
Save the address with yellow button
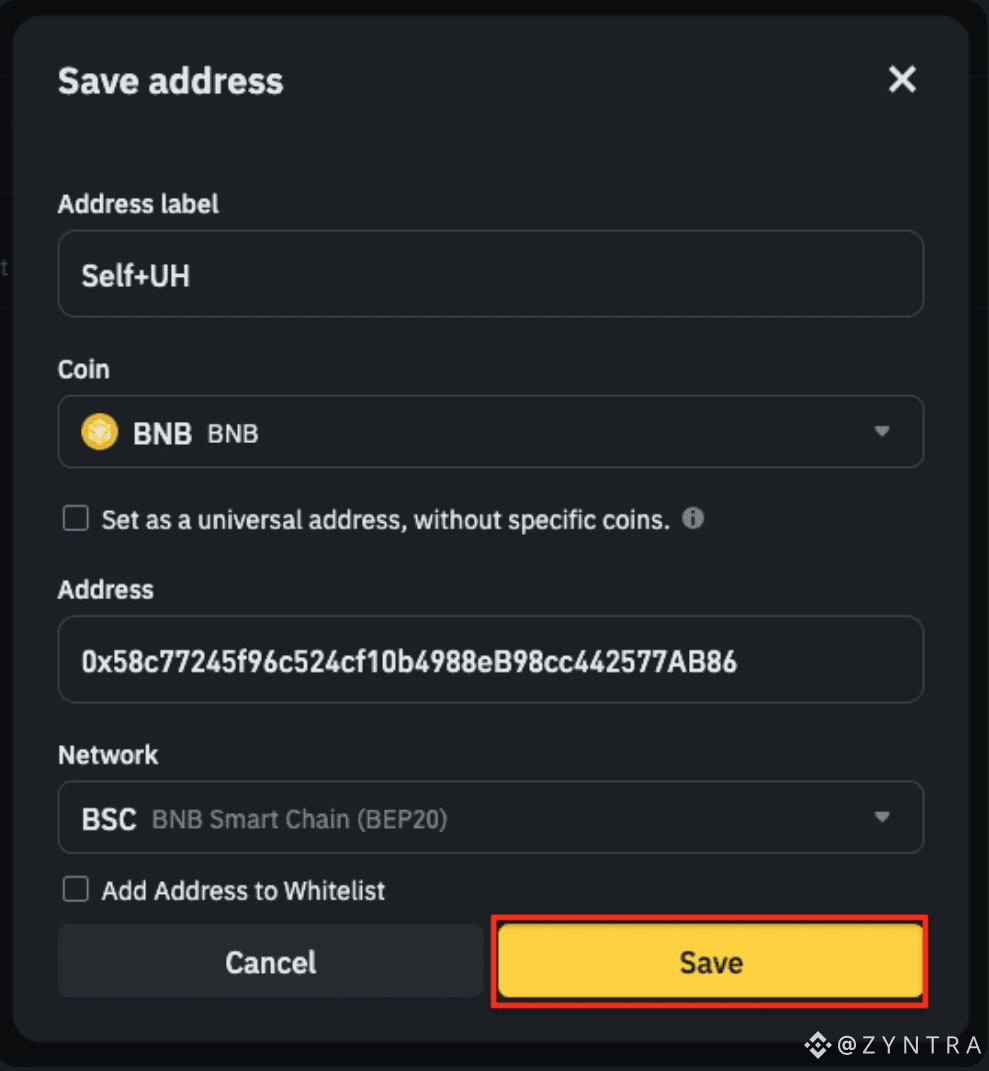point(710,961)
